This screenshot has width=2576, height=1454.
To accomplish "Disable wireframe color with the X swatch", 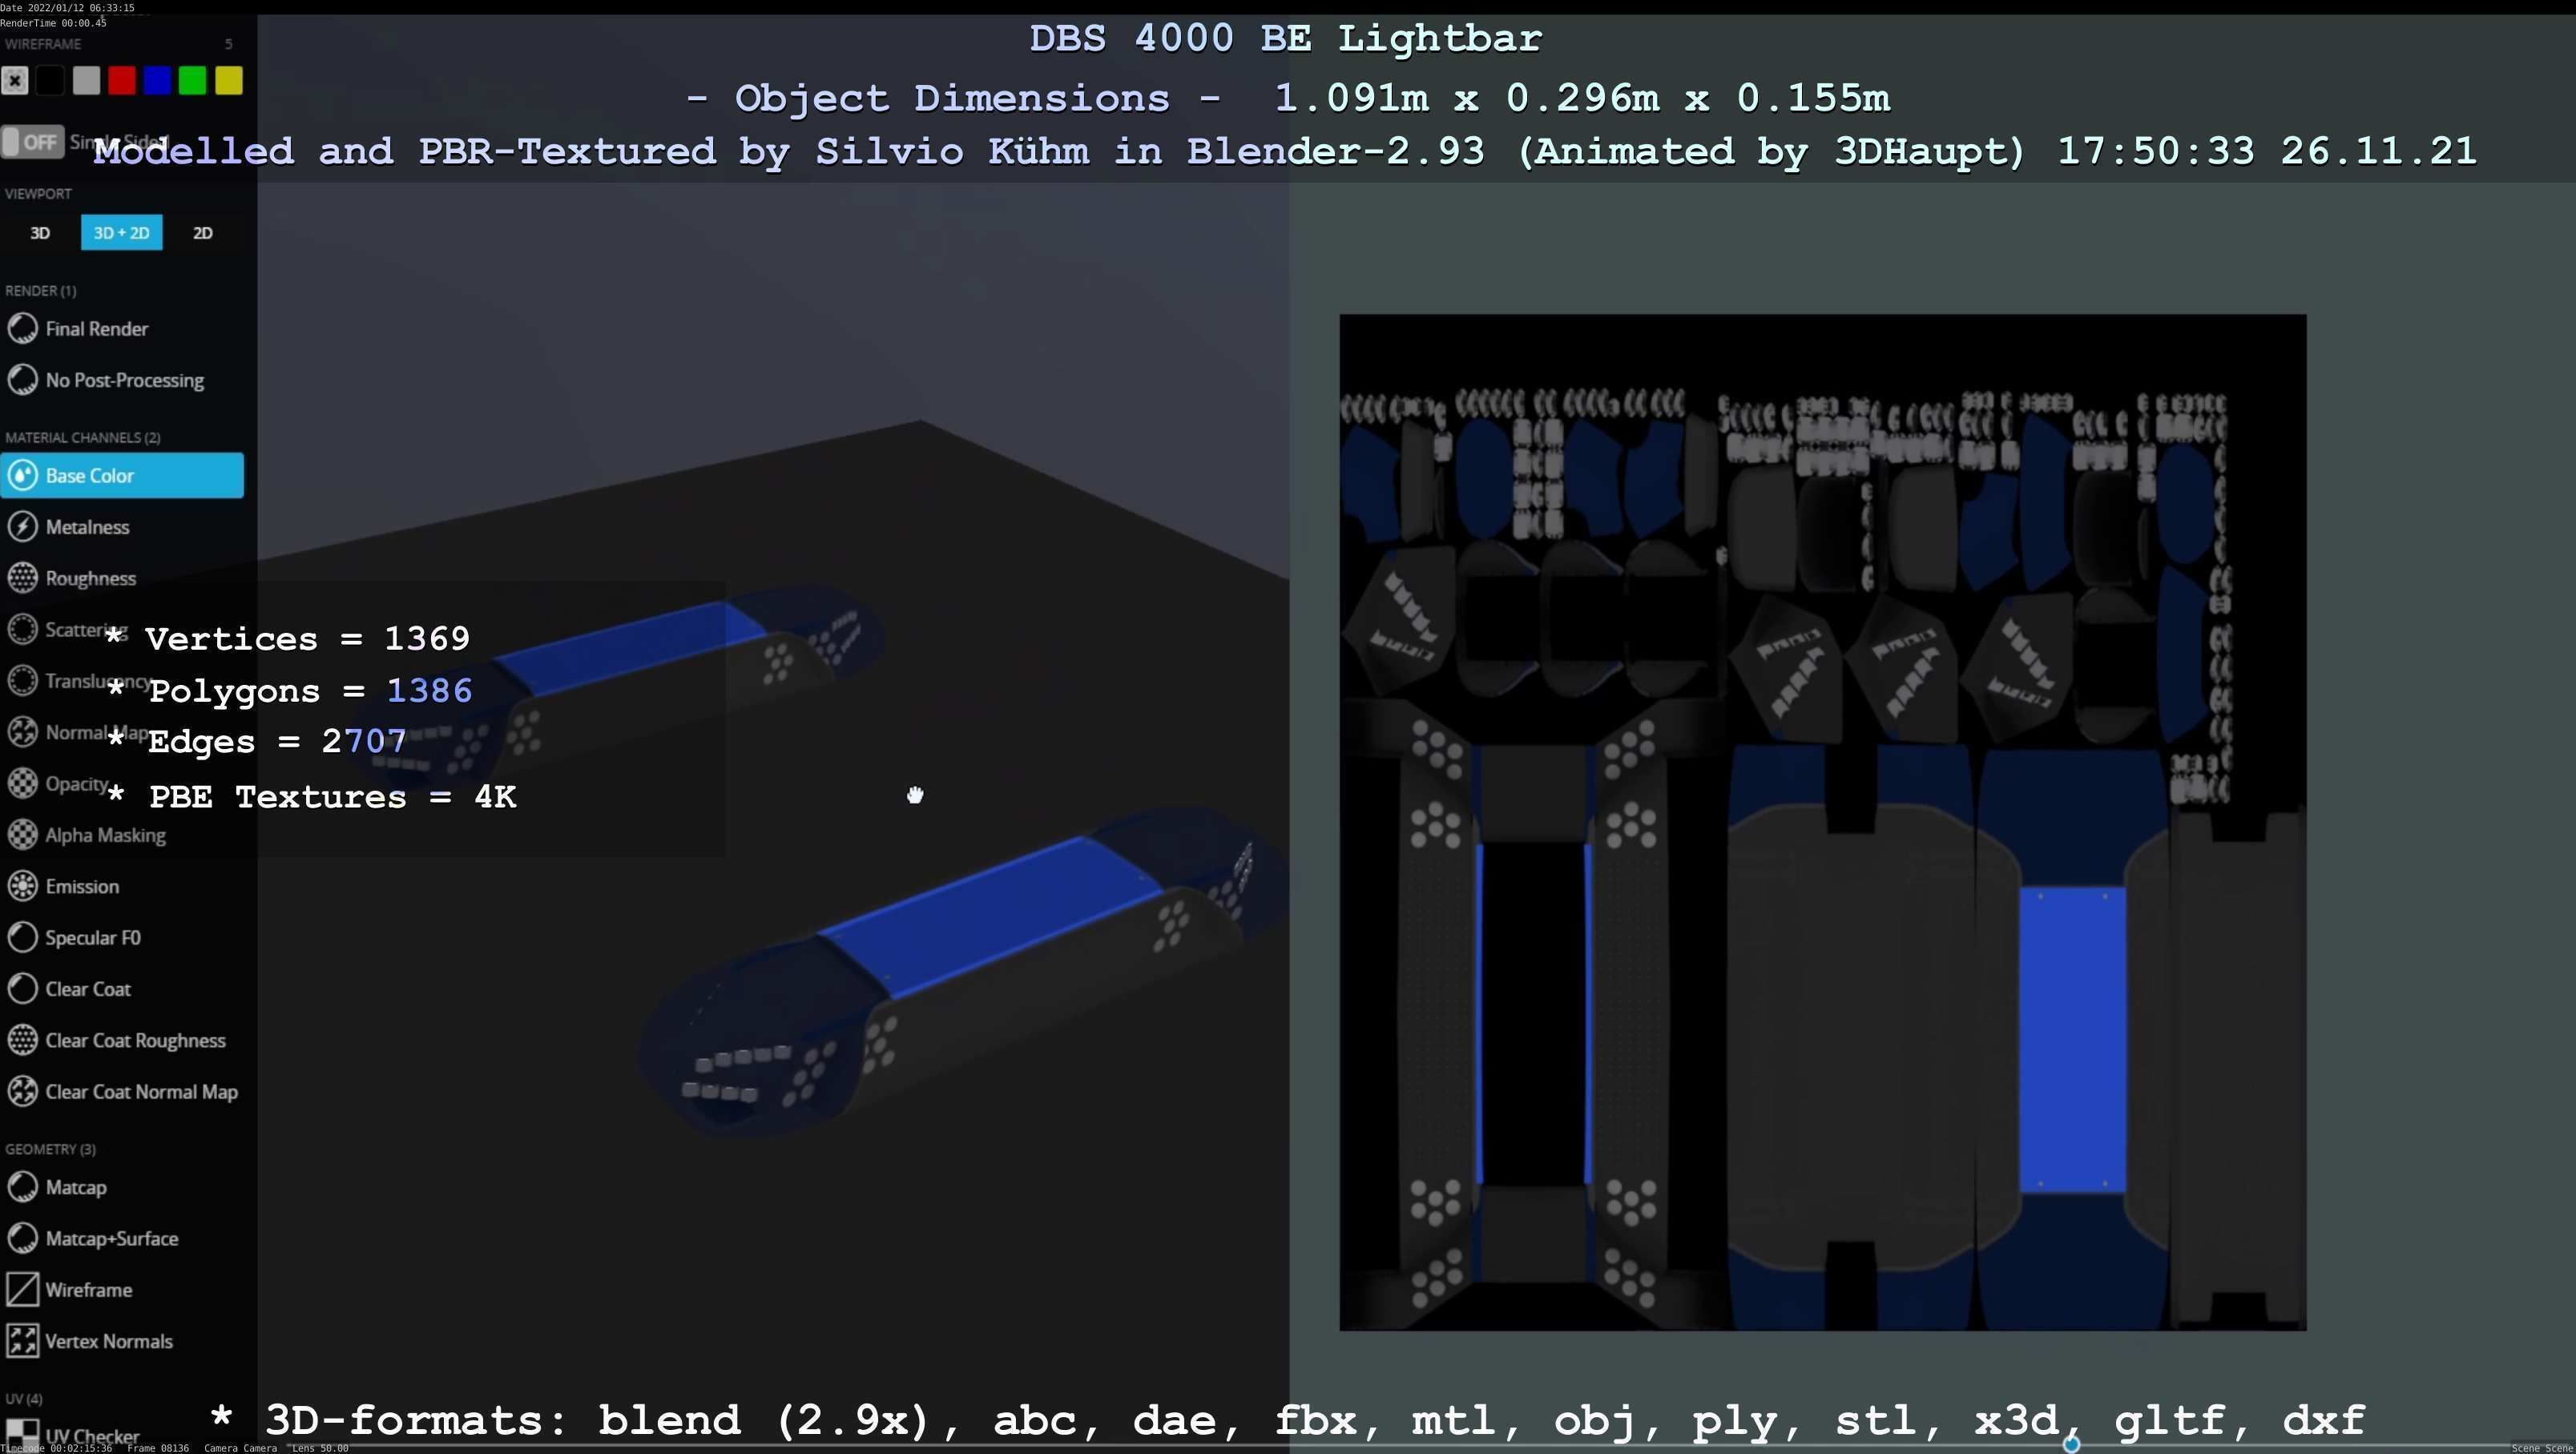I will pos(15,80).
